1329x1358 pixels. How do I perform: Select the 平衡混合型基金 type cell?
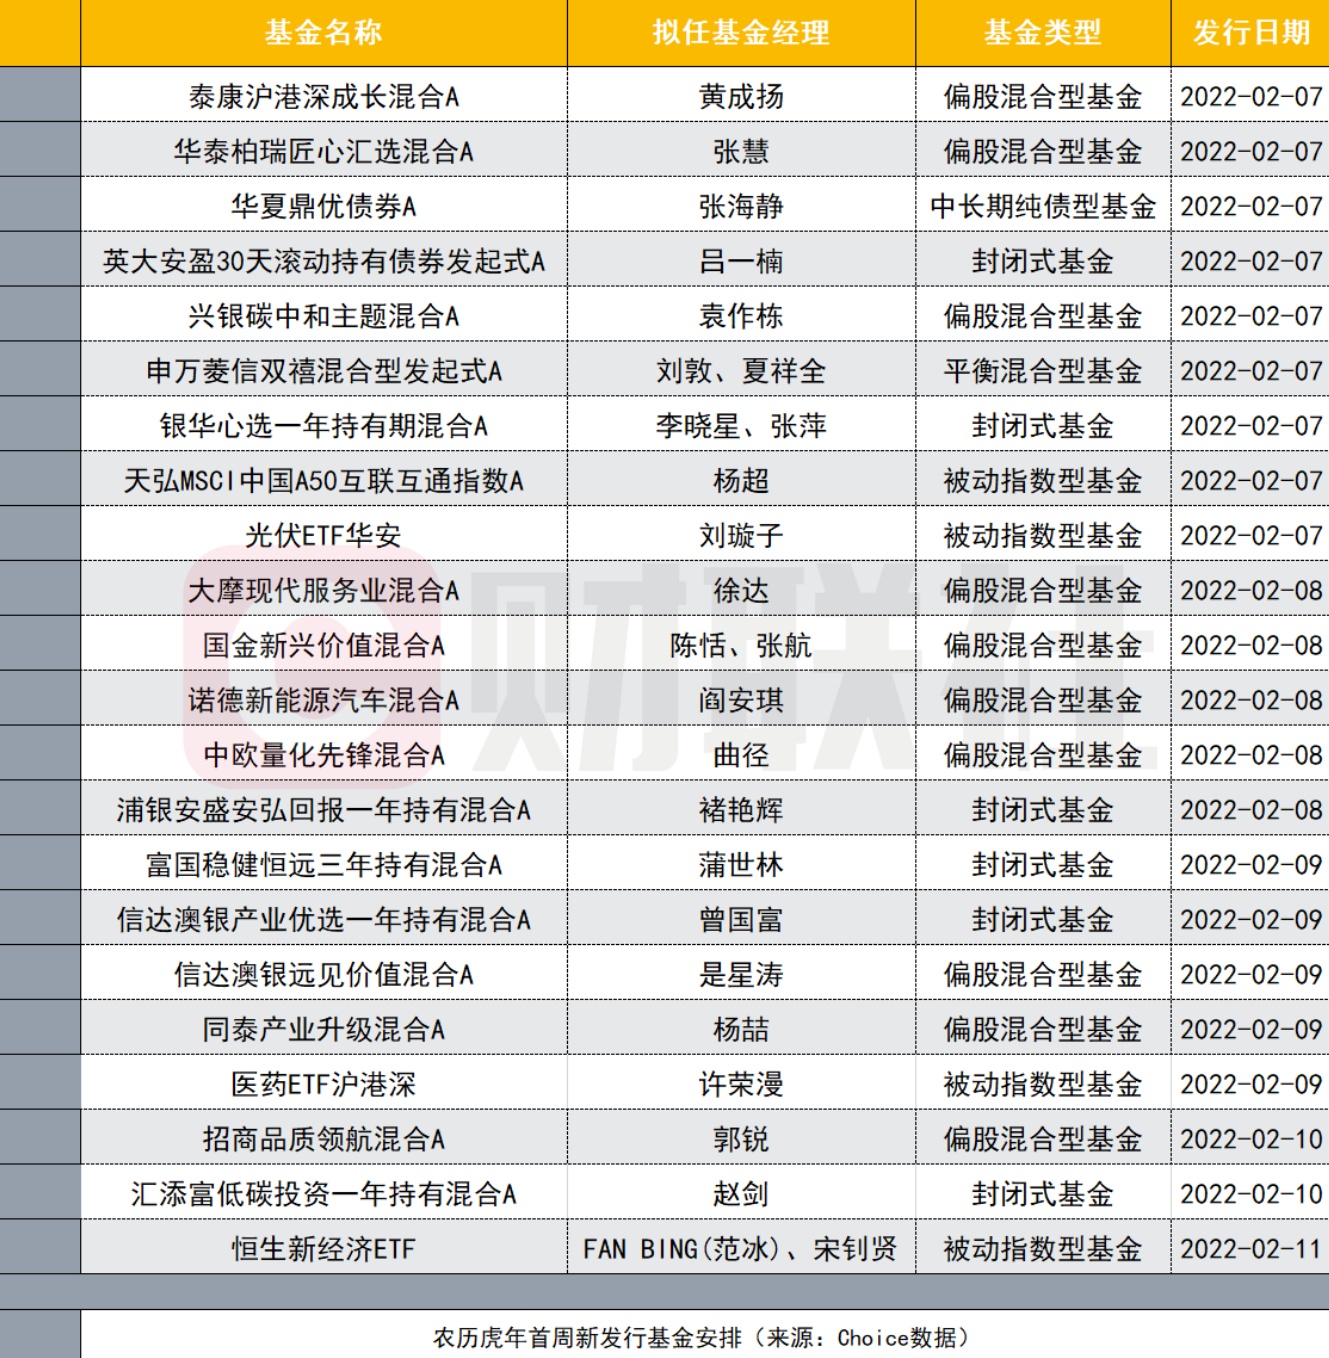coord(1043,371)
